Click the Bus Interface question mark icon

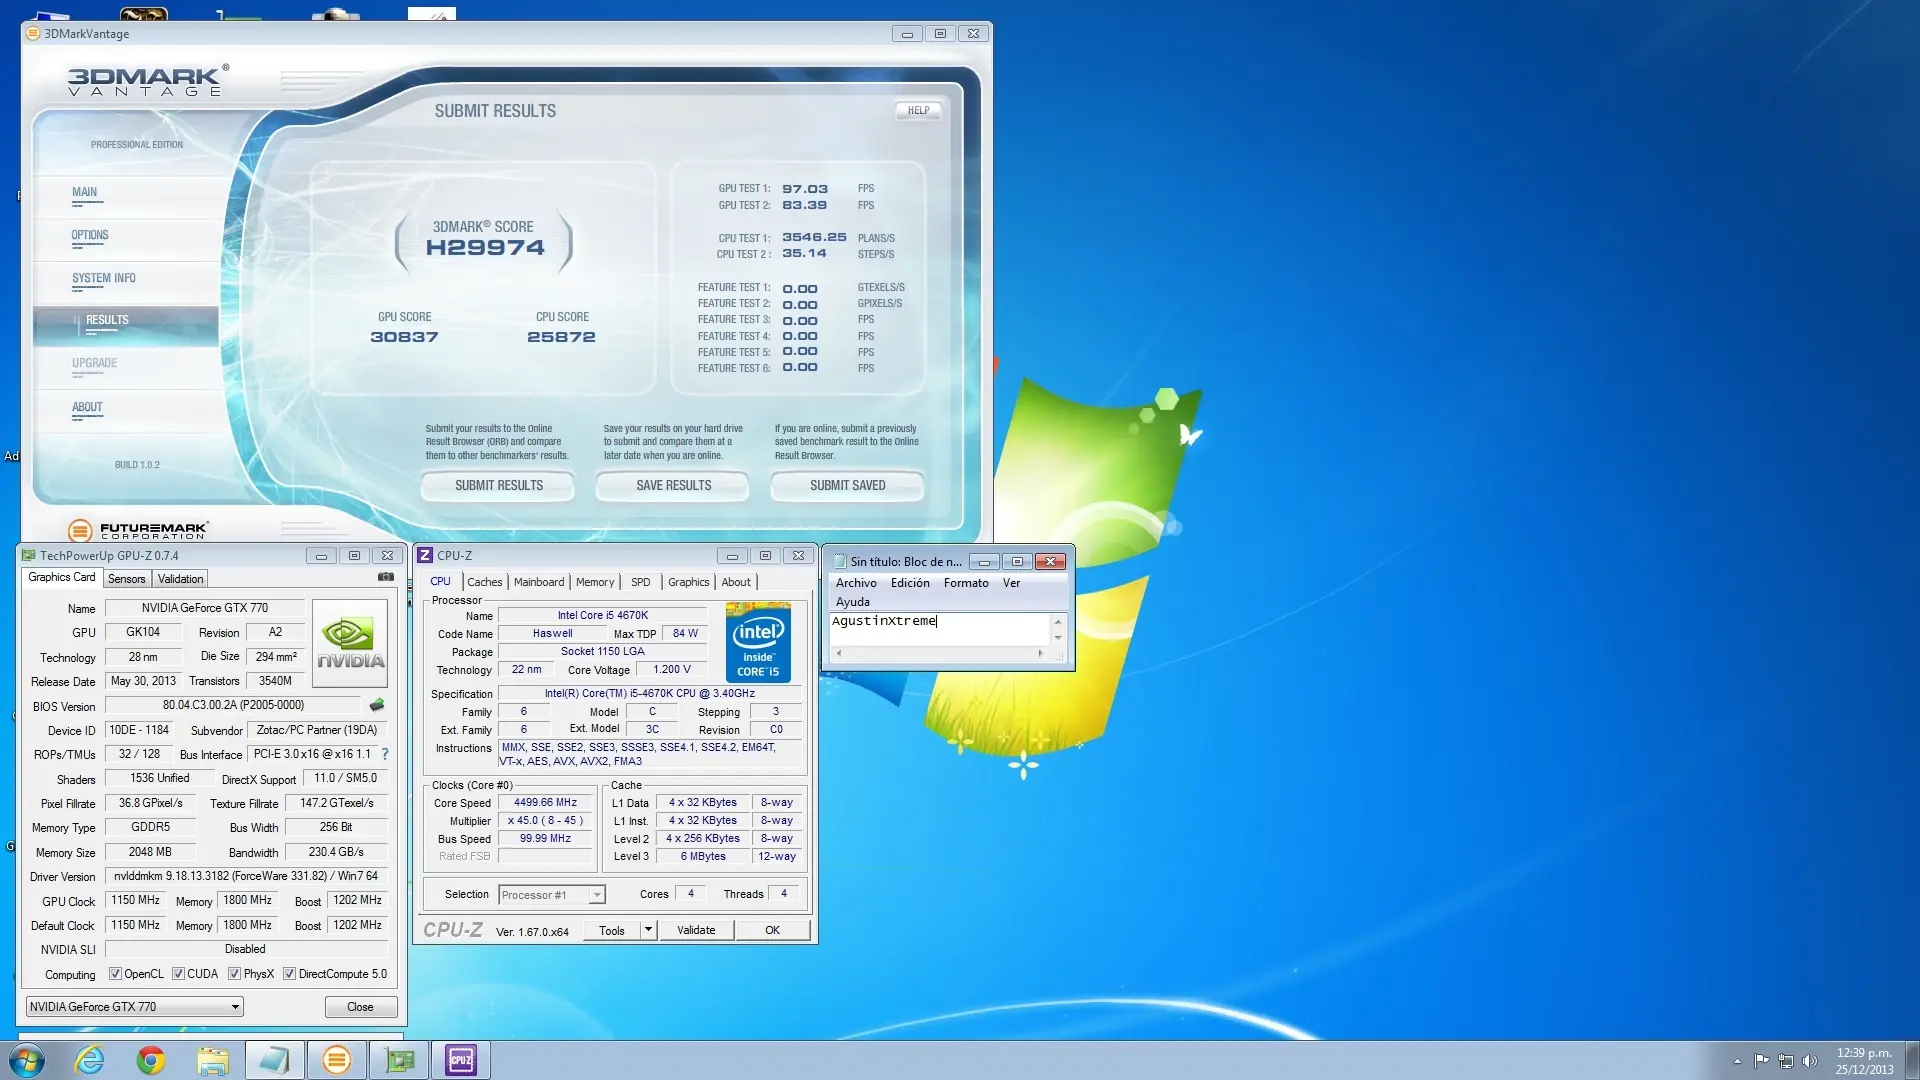pos(385,754)
